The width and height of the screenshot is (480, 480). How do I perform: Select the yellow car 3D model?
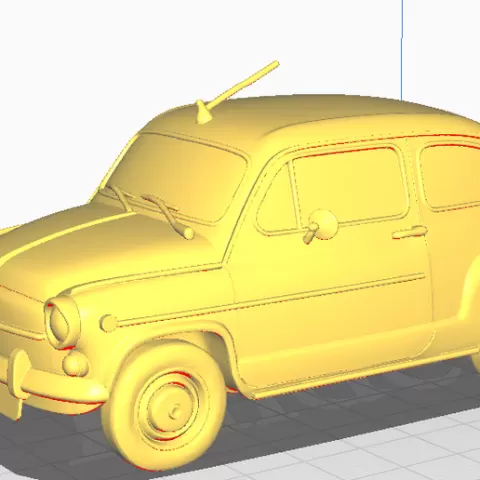pos(240,267)
